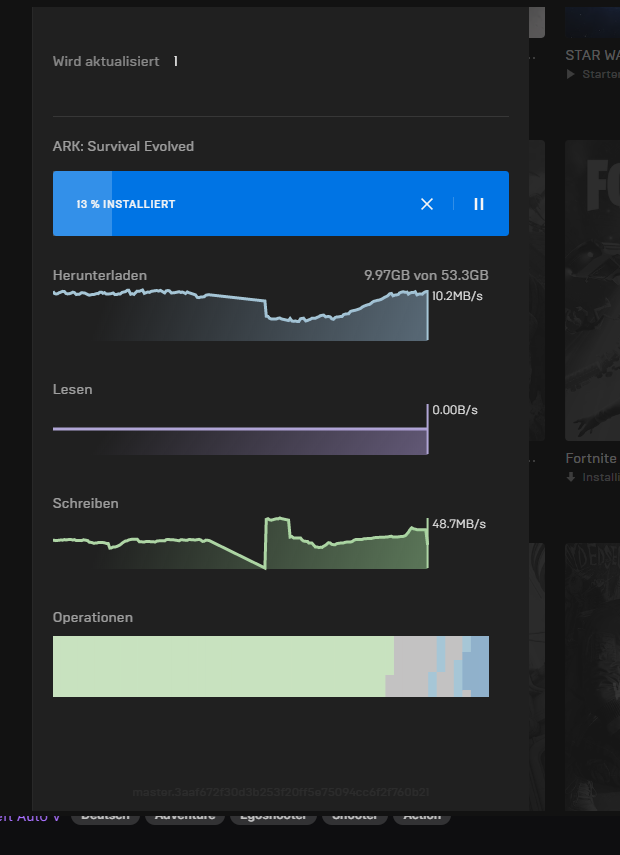Click the green segment of Operationen bar
The height and width of the screenshot is (855, 620).
click(x=220, y=666)
